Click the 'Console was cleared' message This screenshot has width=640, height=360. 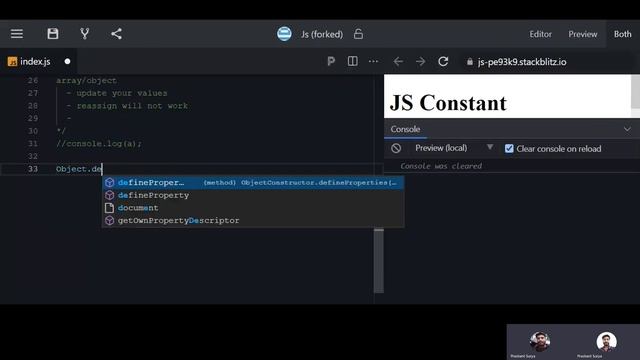click(441, 166)
